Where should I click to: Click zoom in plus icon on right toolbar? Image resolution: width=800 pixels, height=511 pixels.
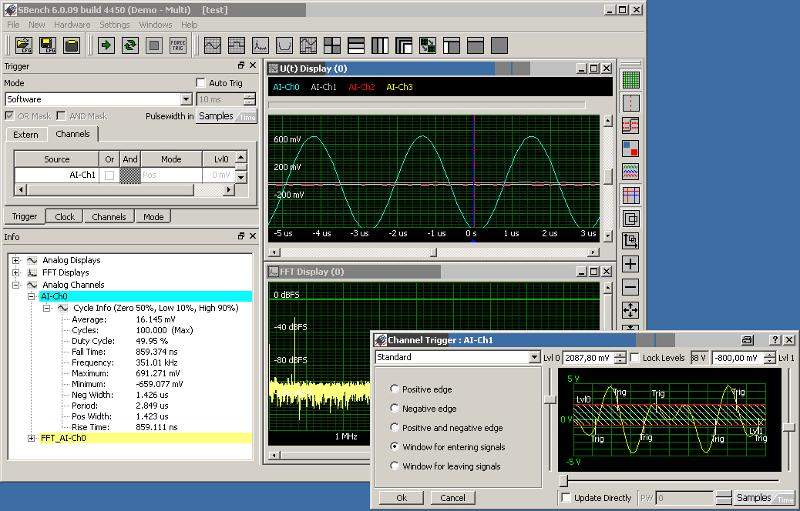631,264
